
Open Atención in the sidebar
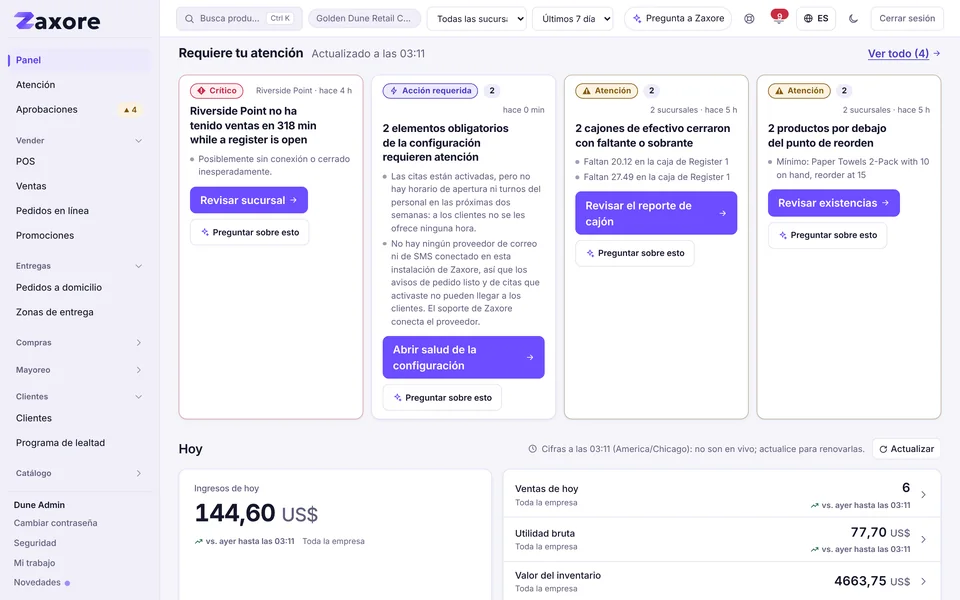80,84
